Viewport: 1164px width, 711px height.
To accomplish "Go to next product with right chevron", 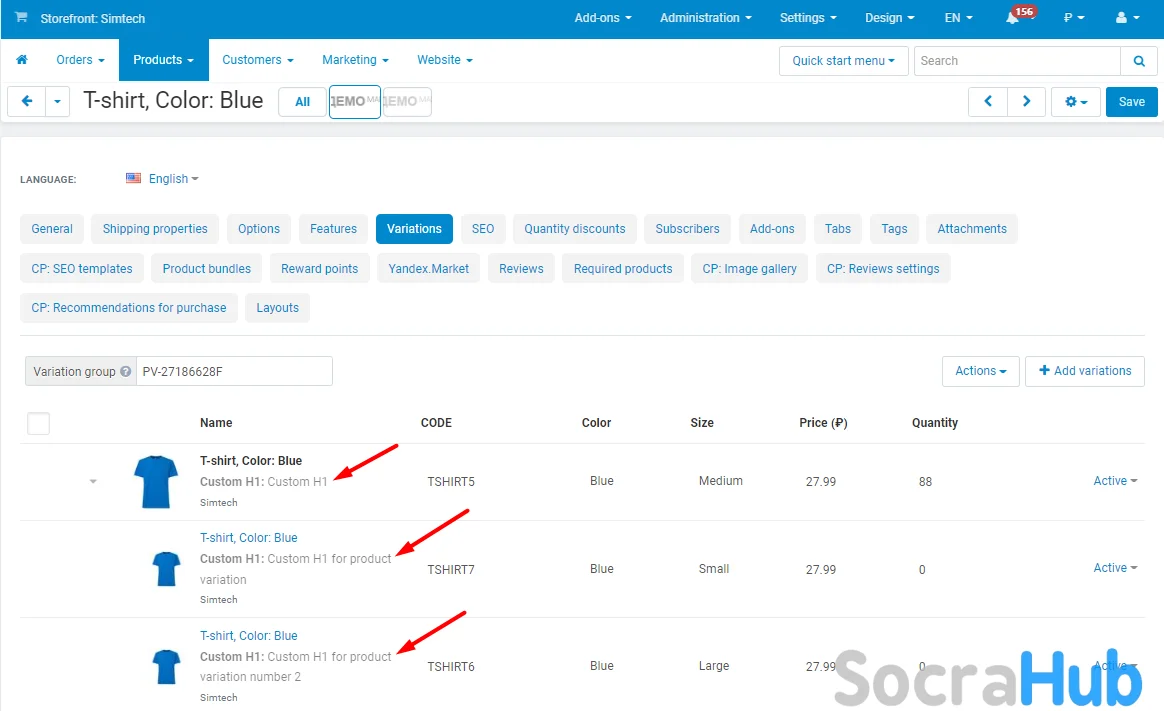I will (1026, 102).
